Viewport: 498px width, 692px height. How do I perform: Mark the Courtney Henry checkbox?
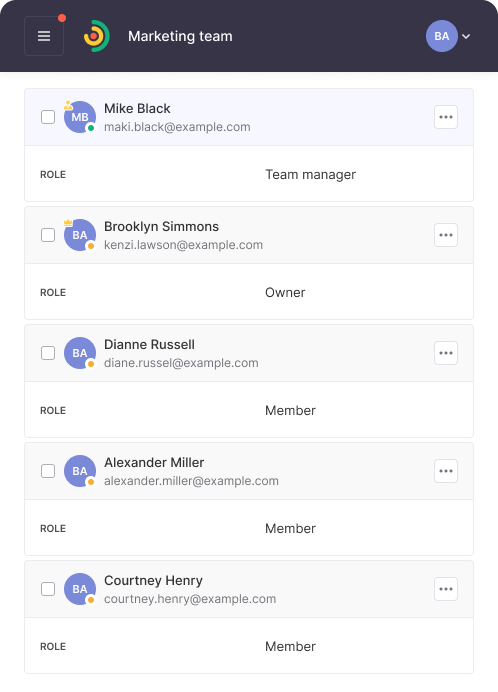[48, 589]
